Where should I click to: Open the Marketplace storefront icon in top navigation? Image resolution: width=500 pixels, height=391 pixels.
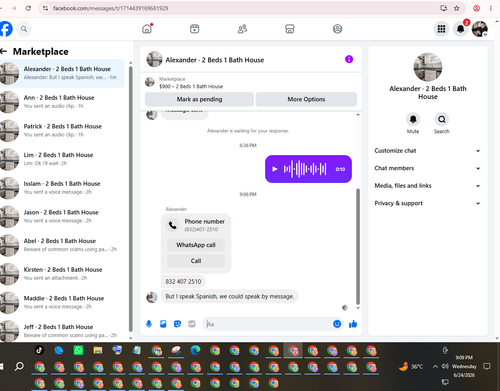[x=290, y=29]
